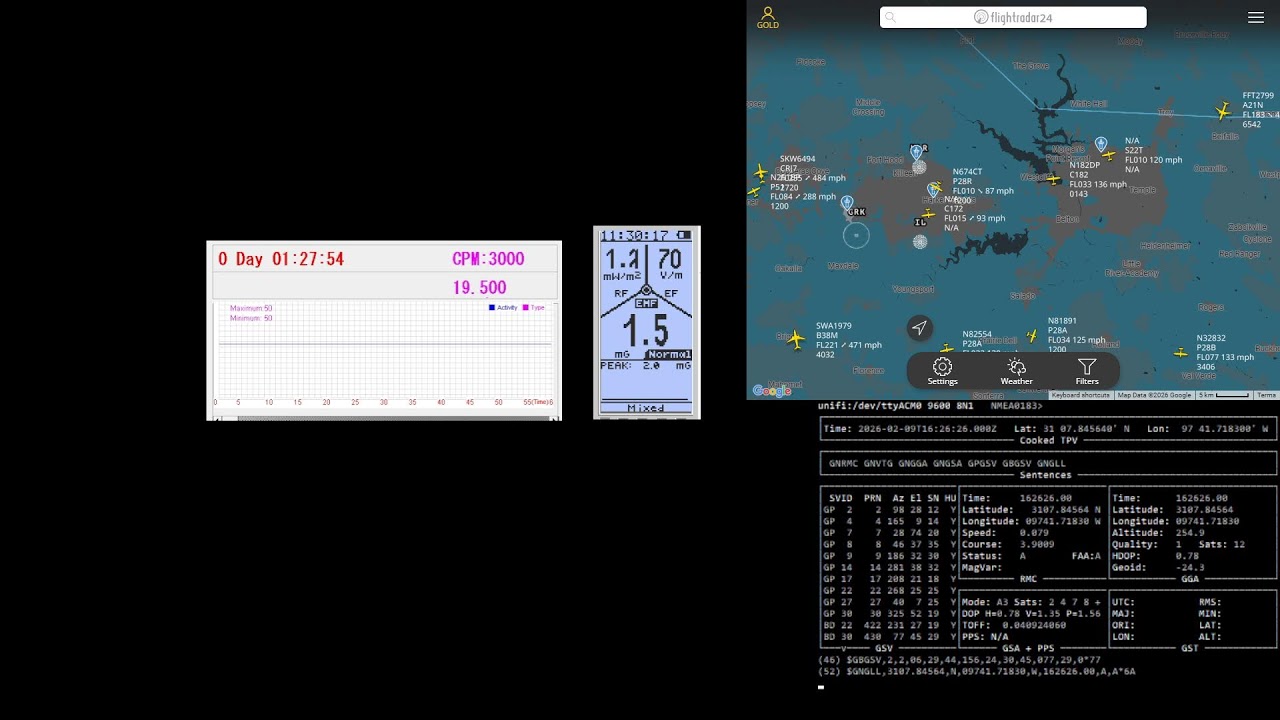This screenshot has width=1280, height=720.
Task: Click the Altitude value 254.9 in GGA panel
Action: point(1193,533)
